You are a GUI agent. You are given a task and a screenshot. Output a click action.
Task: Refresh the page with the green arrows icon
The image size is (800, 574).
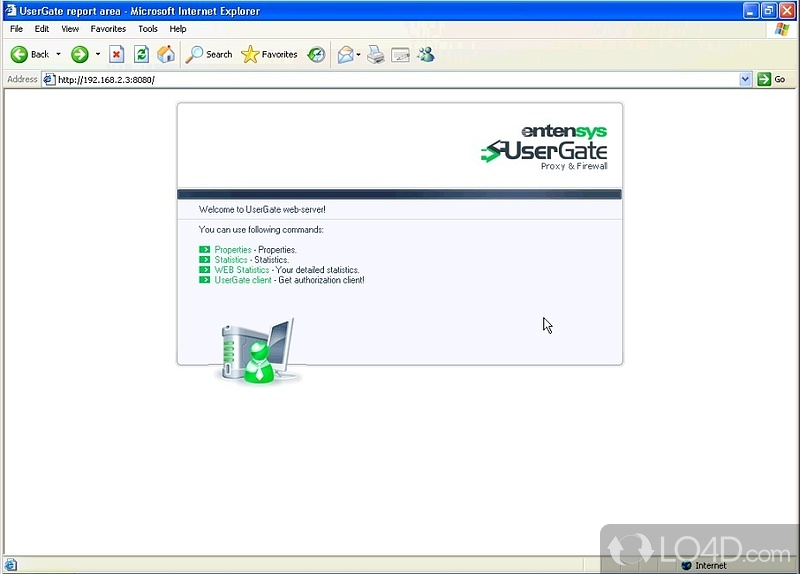141,54
